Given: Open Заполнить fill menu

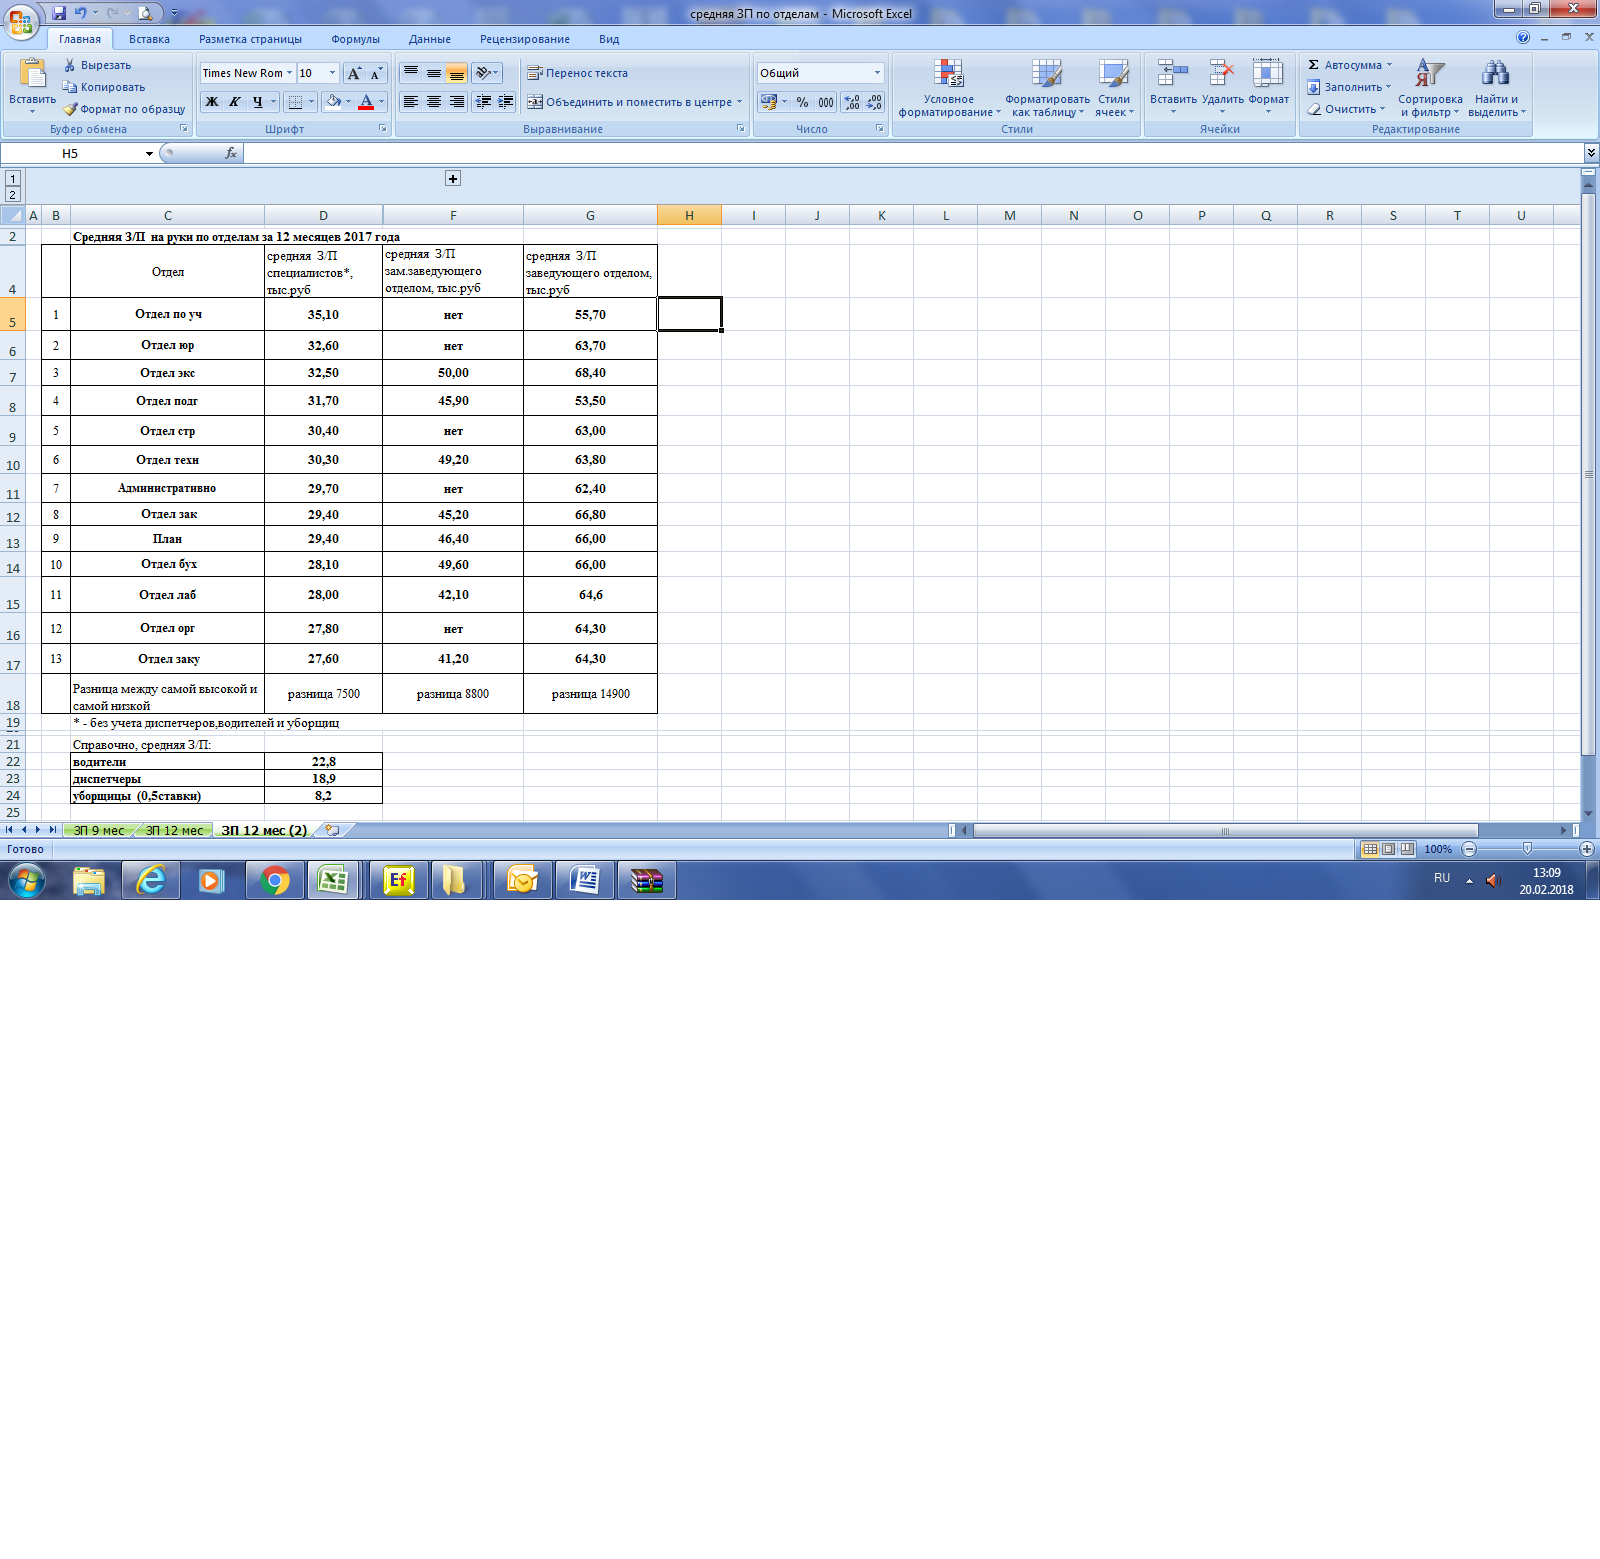Looking at the screenshot, I should coord(1349,87).
